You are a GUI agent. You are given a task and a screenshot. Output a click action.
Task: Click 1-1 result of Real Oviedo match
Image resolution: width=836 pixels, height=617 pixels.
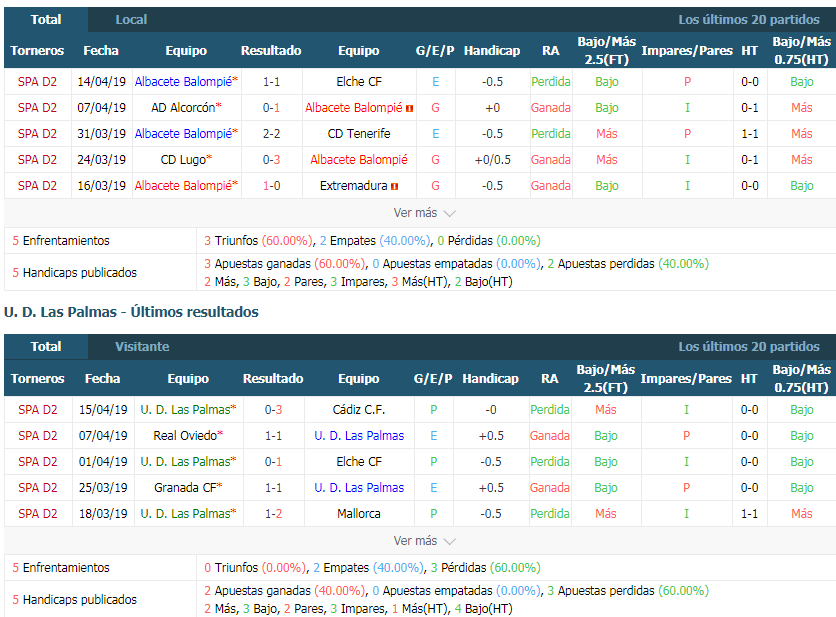(274, 436)
